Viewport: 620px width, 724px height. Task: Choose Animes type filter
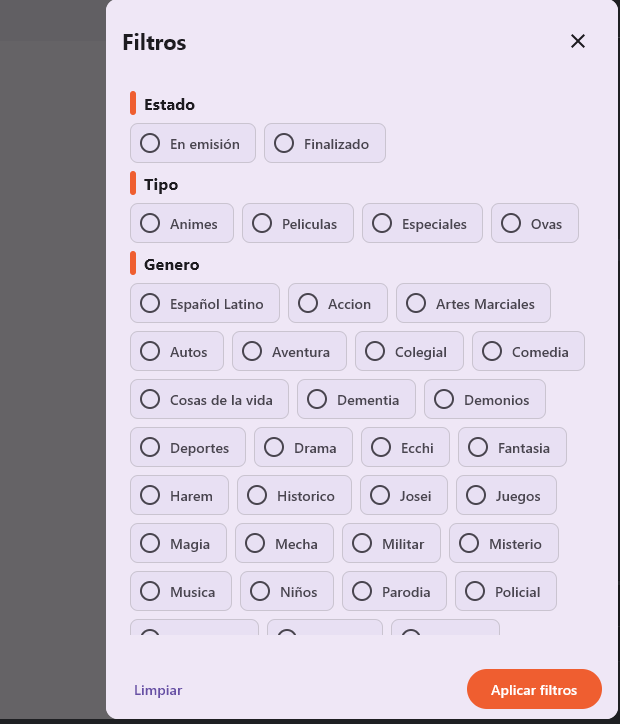click(x=182, y=224)
